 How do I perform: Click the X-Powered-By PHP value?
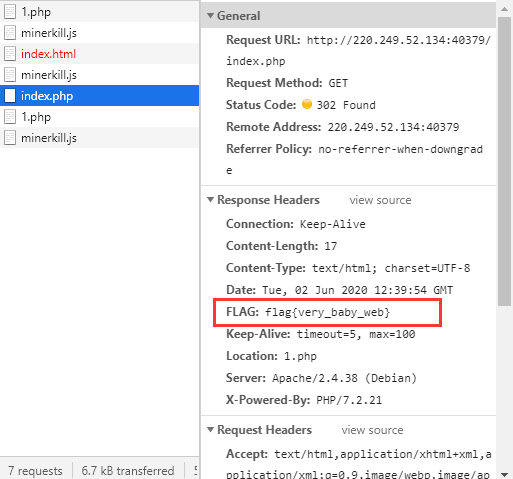[349, 400]
